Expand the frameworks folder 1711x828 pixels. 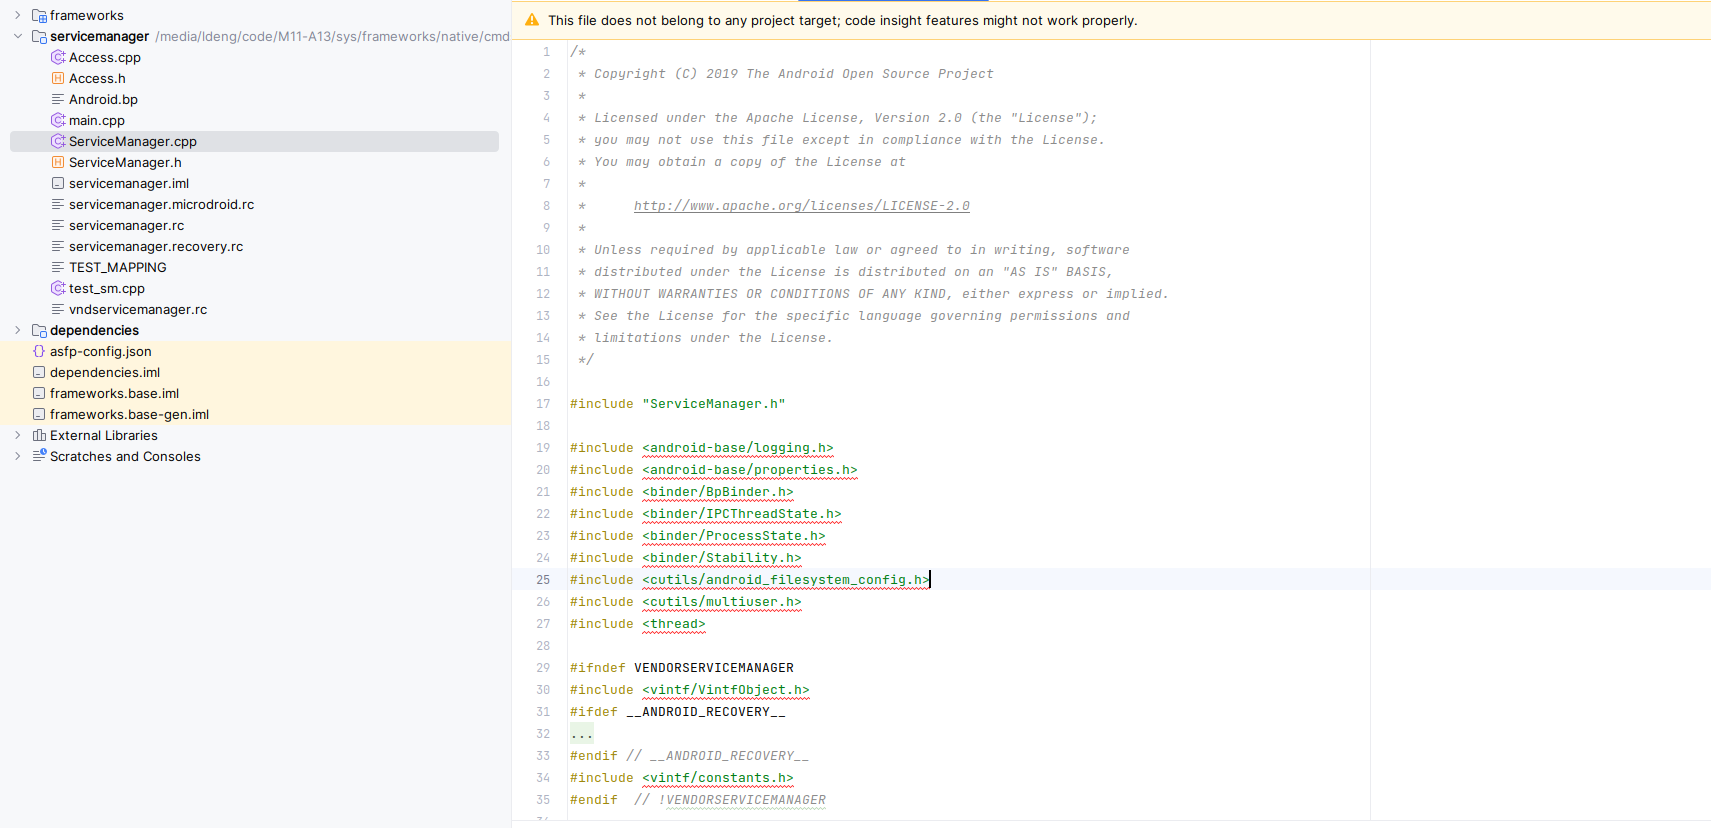click(x=18, y=15)
